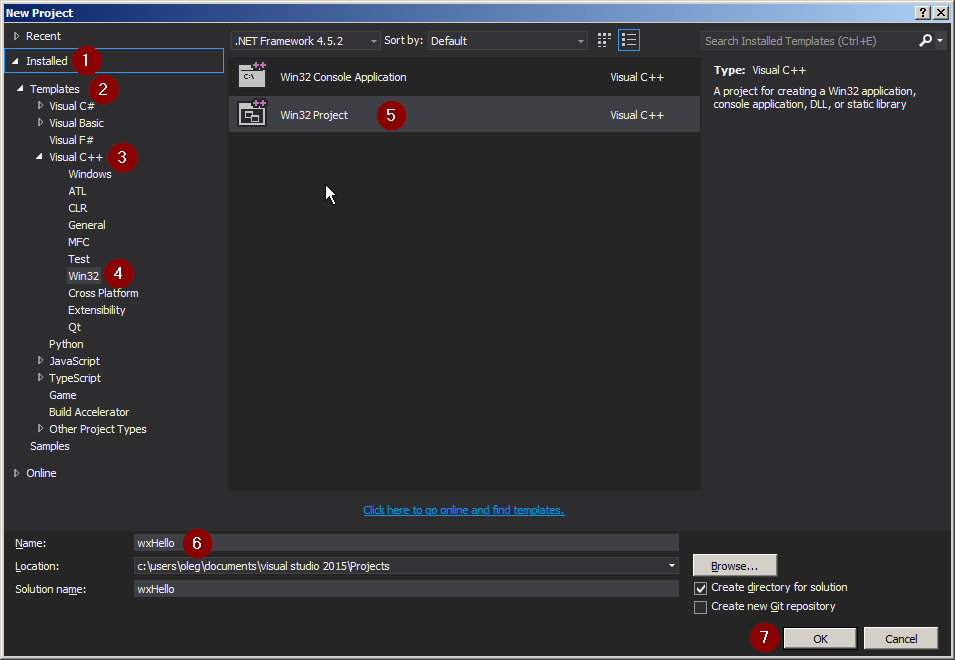The width and height of the screenshot is (955, 660).
Task: Expand the Location path dropdown
Action: click(672, 566)
